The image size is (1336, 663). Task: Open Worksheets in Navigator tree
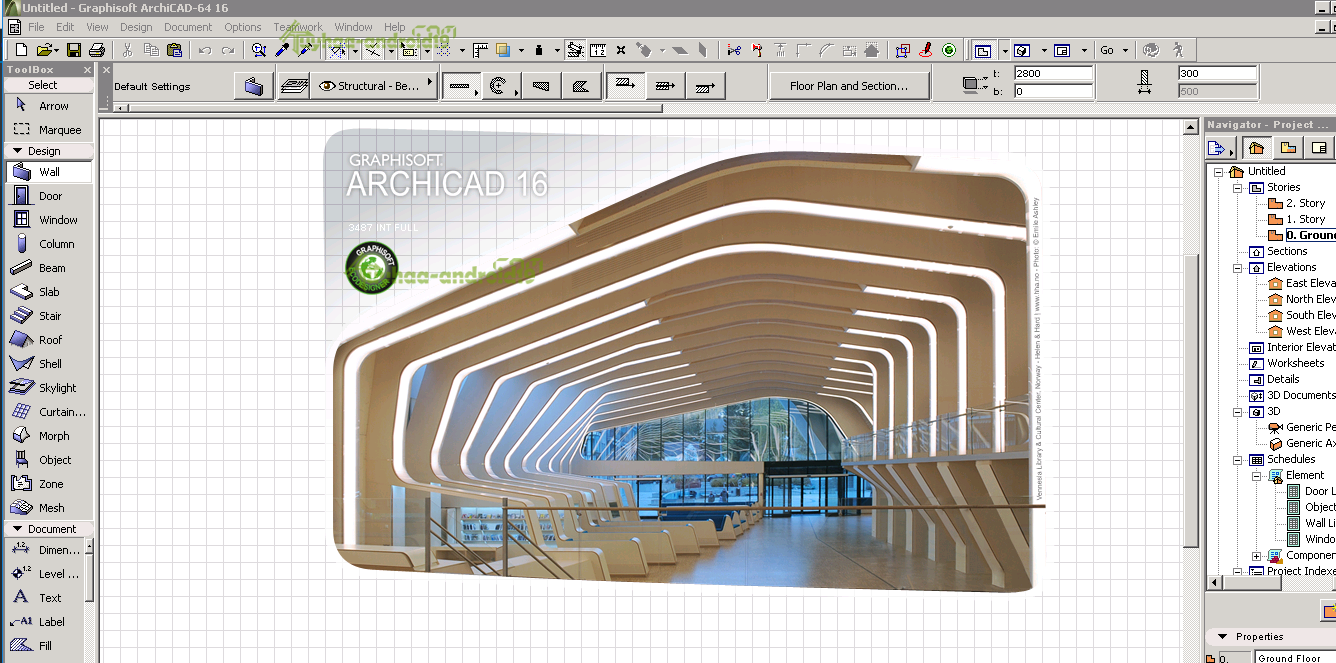[x=1295, y=363]
